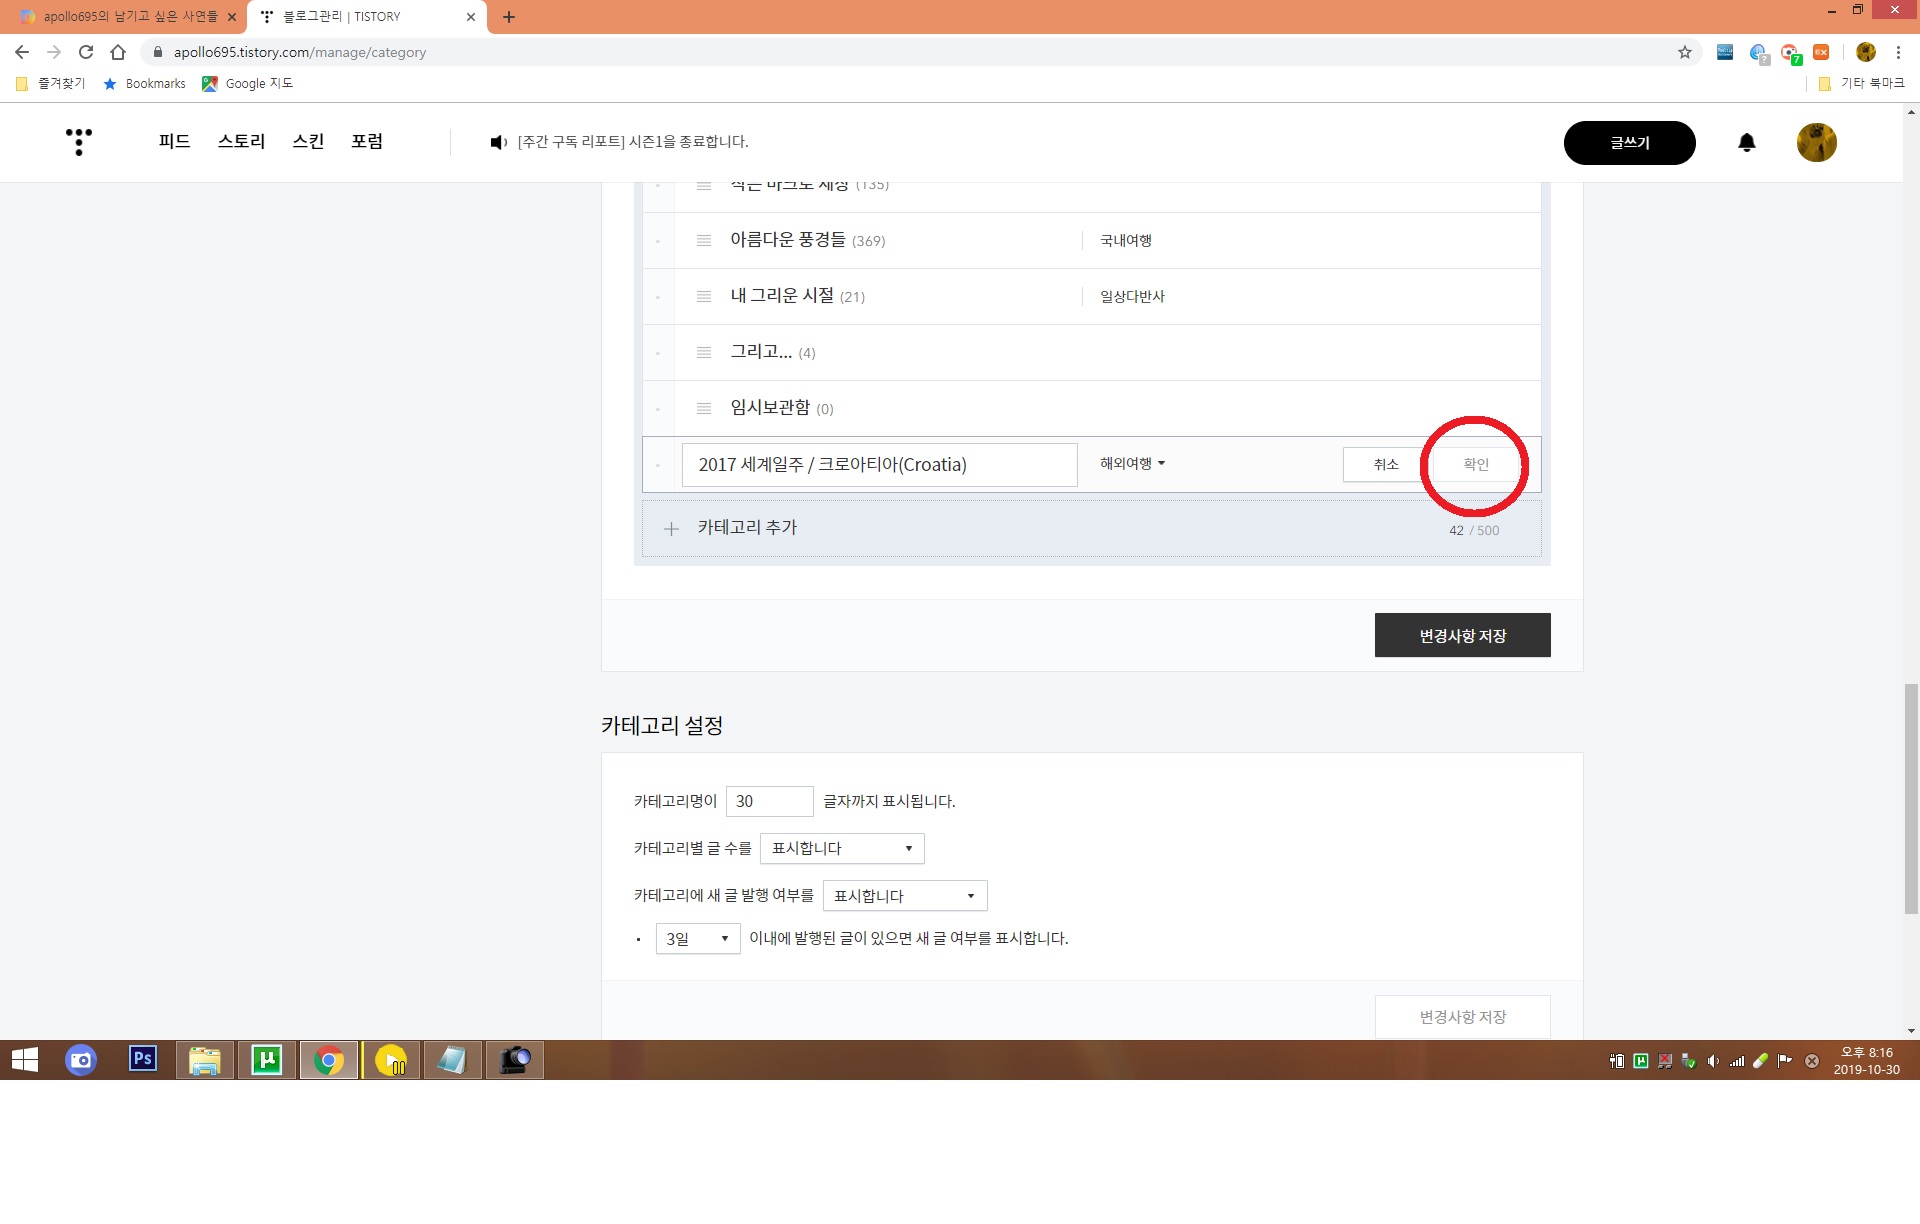Click the Tistory logo icon
Screen dimensions: 1920x1224
(x=79, y=141)
